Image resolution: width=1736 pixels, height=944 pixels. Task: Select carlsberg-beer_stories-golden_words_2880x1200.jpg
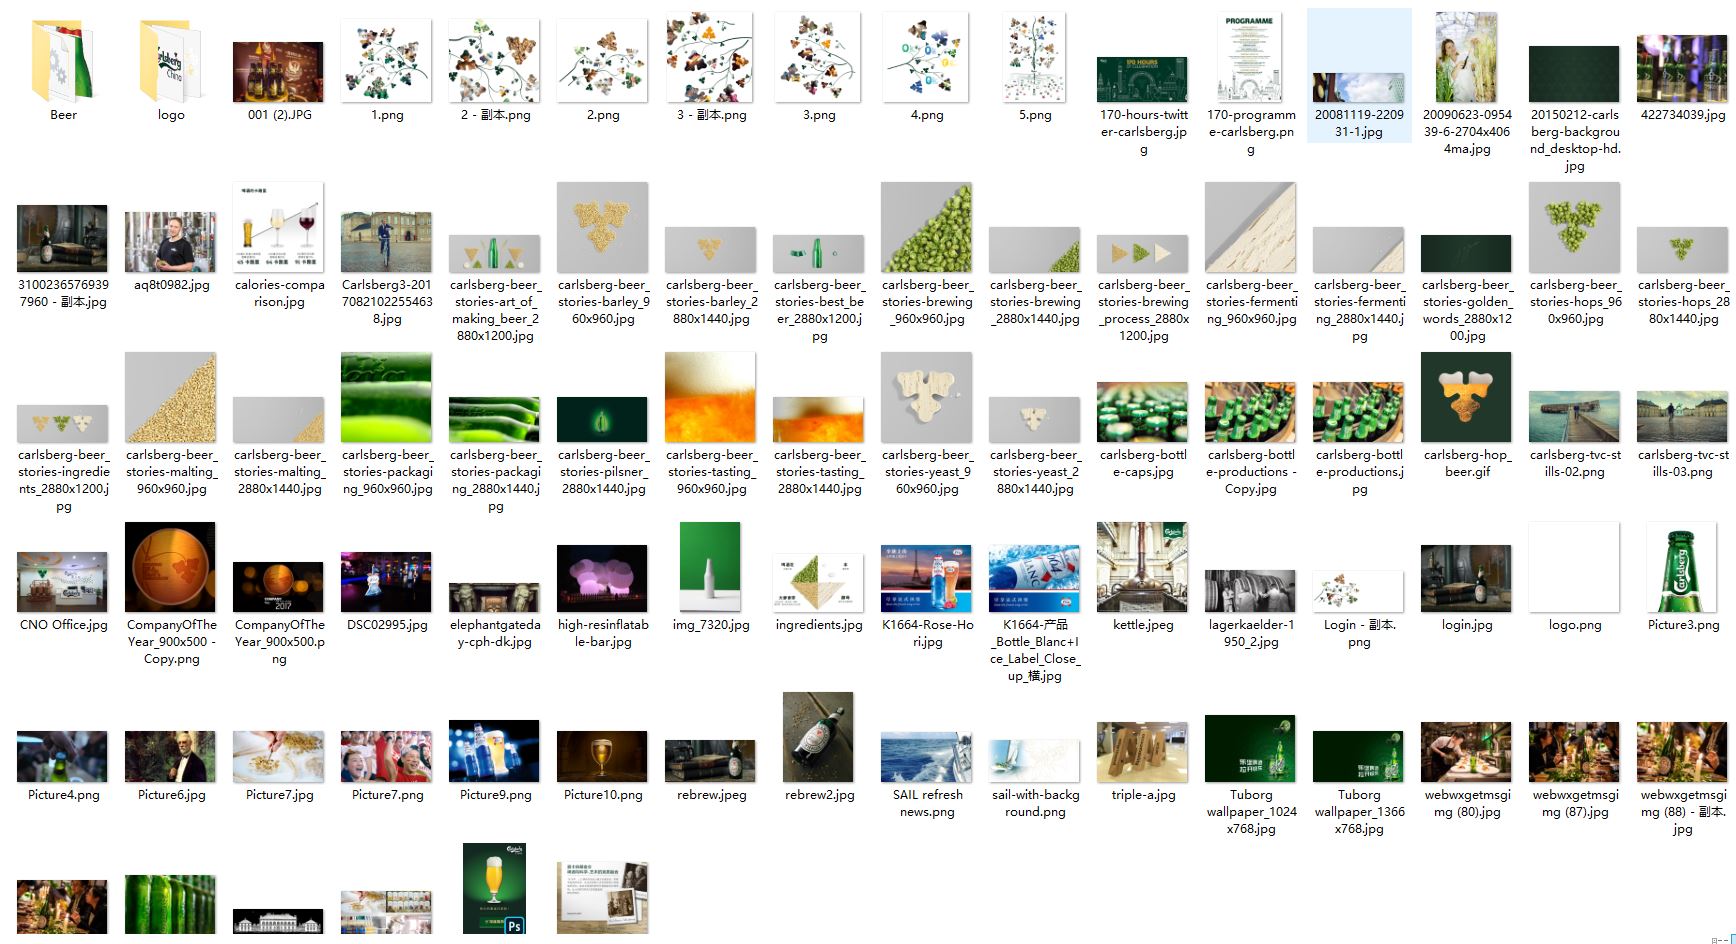point(1466,254)
